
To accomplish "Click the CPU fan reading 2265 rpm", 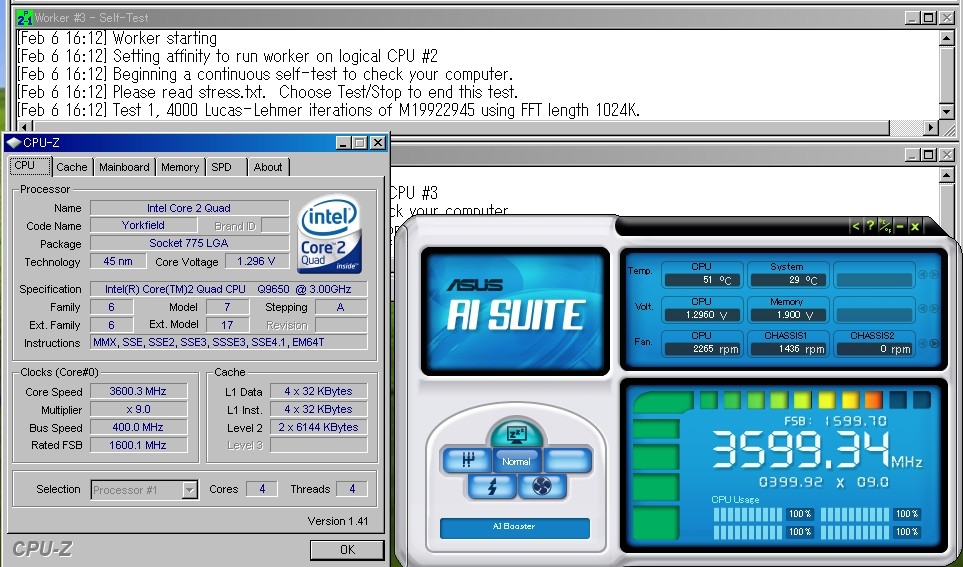I will click(x=702, y=349).
